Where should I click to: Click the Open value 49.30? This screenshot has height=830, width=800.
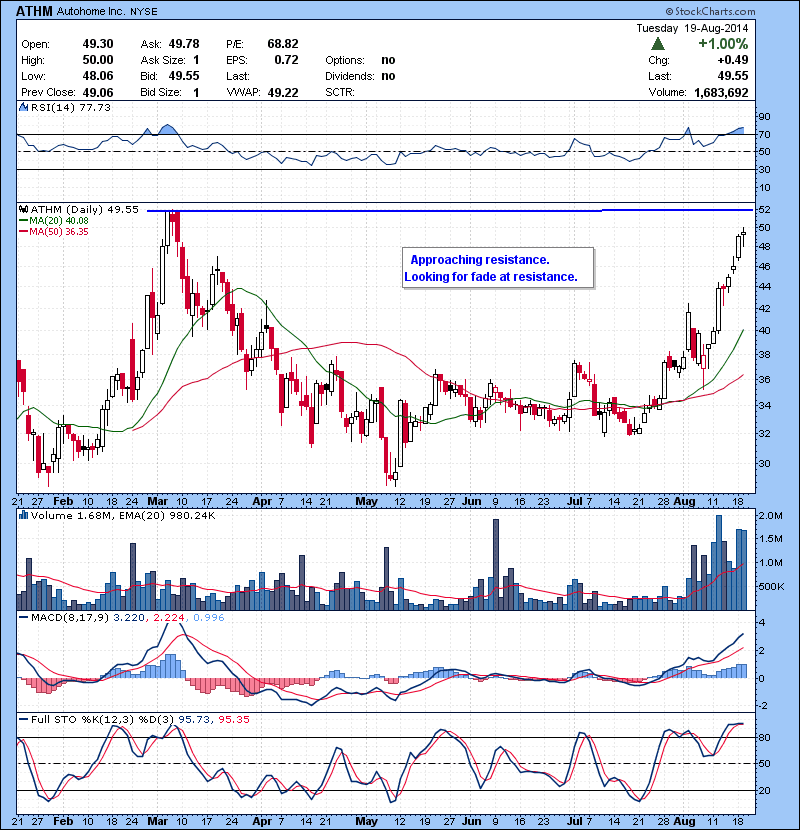coord(98,44)
